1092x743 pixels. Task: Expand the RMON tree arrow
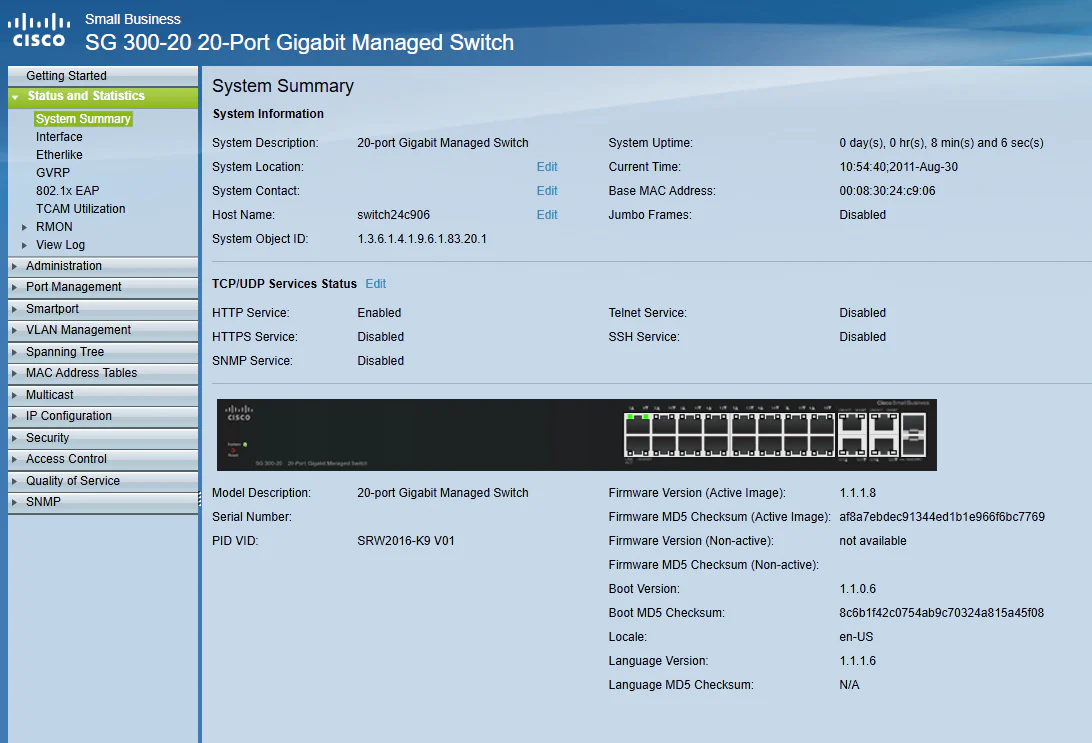[24, 227]
